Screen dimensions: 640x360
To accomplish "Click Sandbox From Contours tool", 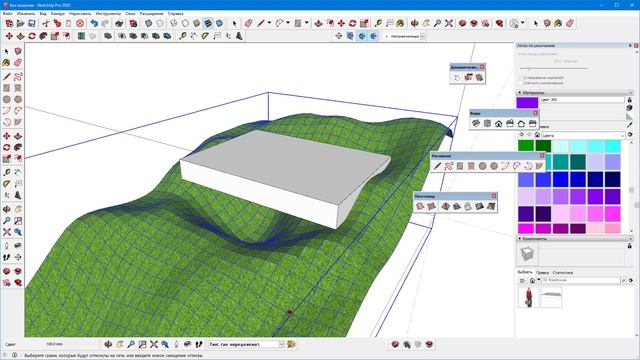I will (x=420, y=207).
